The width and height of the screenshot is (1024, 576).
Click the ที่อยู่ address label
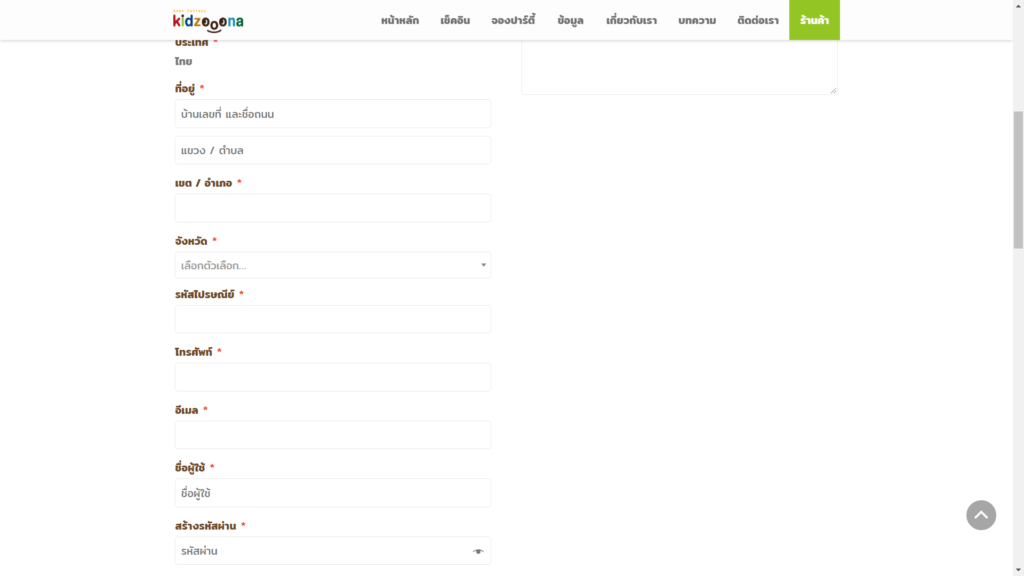pos(185,88)
